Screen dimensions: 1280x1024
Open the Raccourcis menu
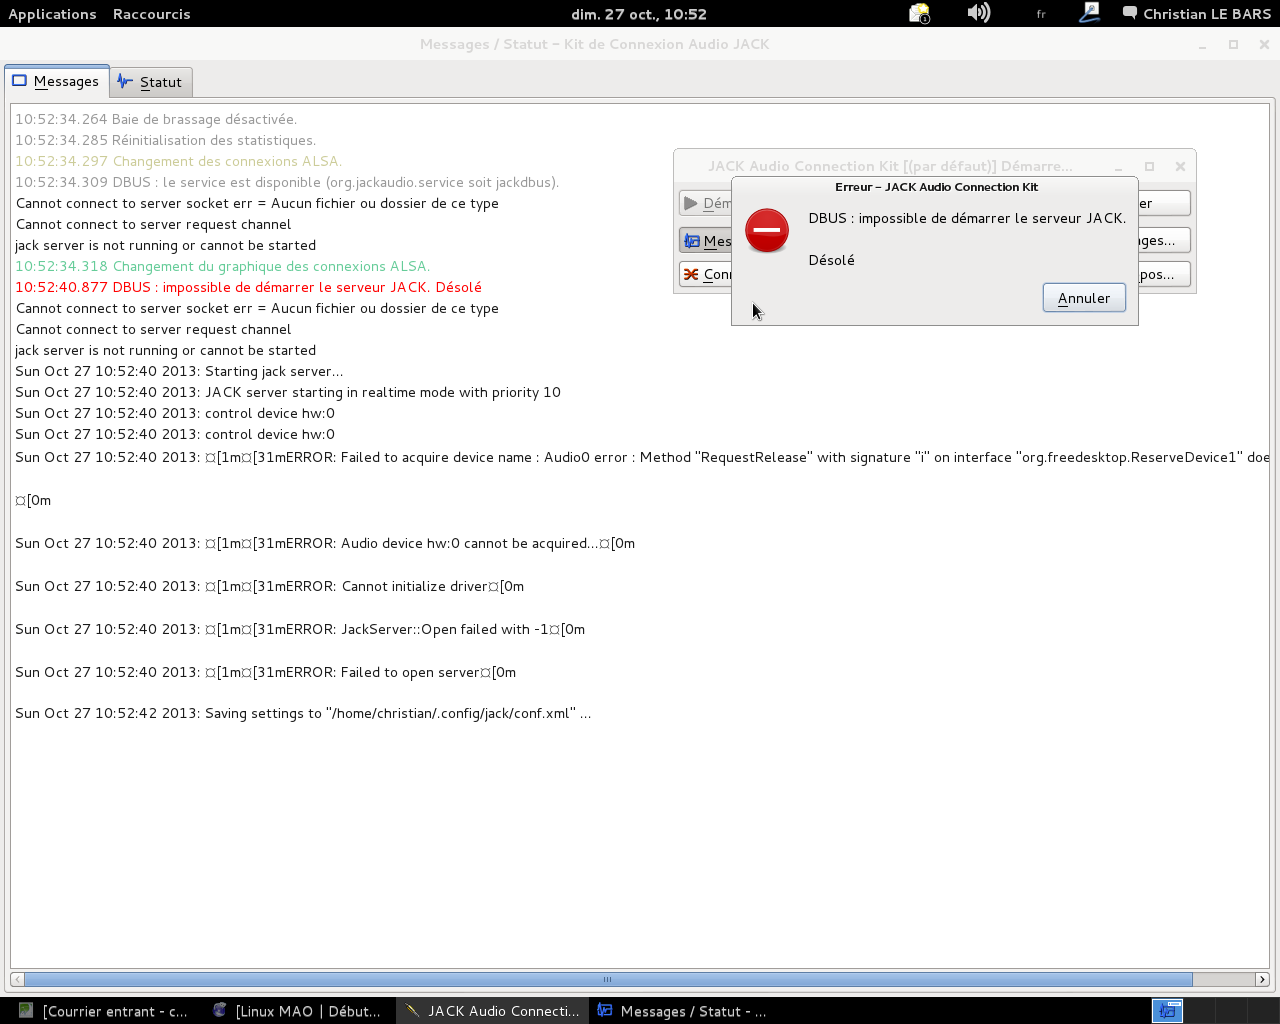151,14
